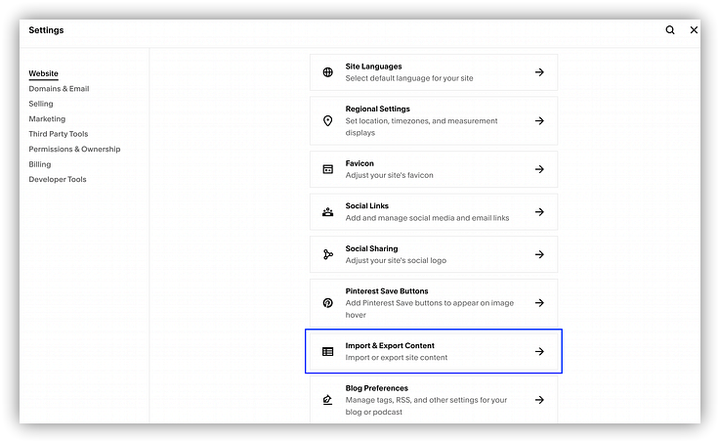Screen dimensions: 720x443
Task: Click 'Adjust your site's favicon' description
Action: [389, 175]
